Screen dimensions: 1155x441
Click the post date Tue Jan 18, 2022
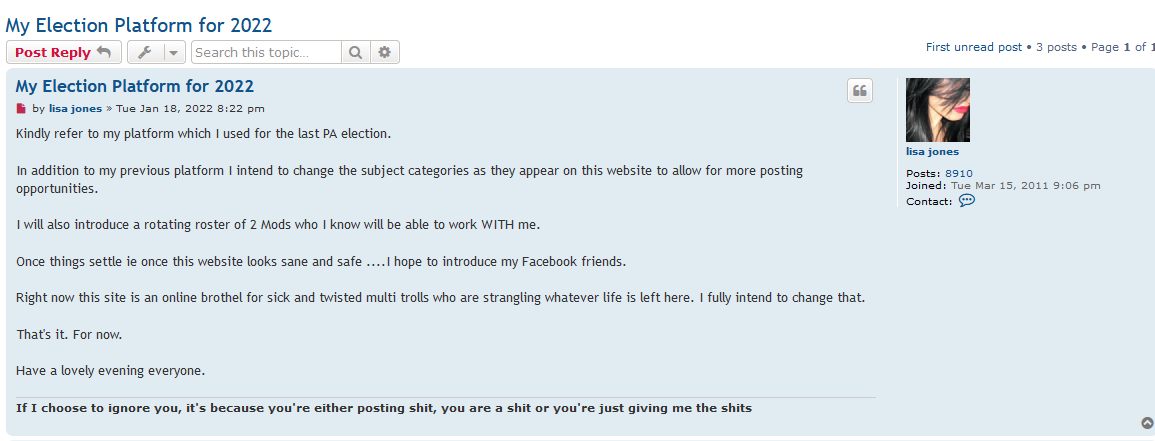point(190,109)
